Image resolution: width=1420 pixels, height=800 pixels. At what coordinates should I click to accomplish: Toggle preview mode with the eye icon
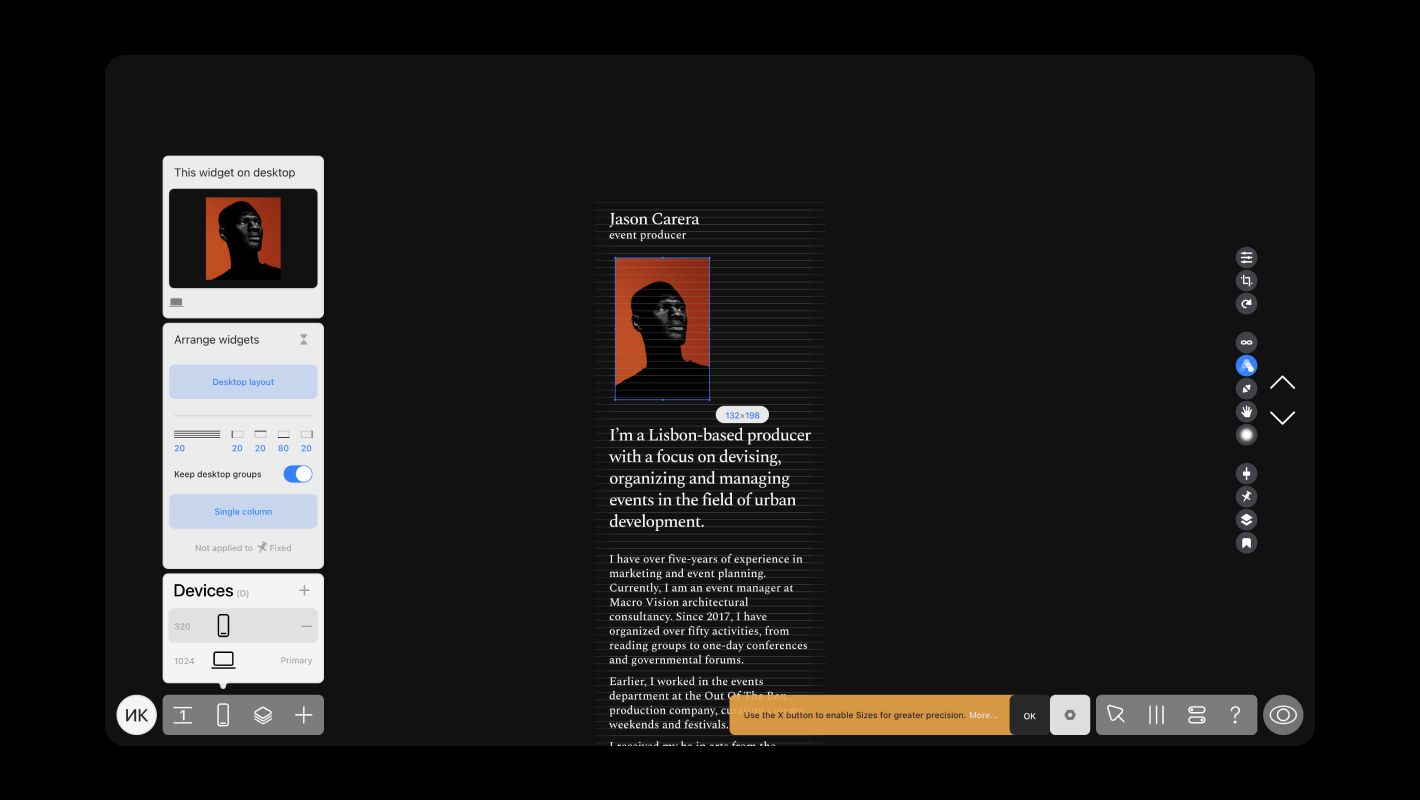point(1283,715)
